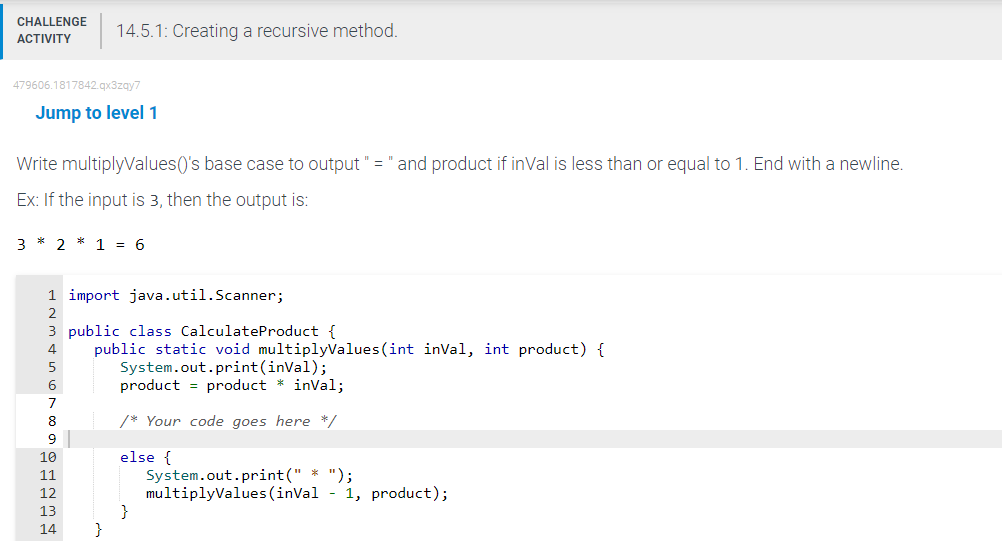
Task: Click line number 14 in the gutter
Action: 48,529
